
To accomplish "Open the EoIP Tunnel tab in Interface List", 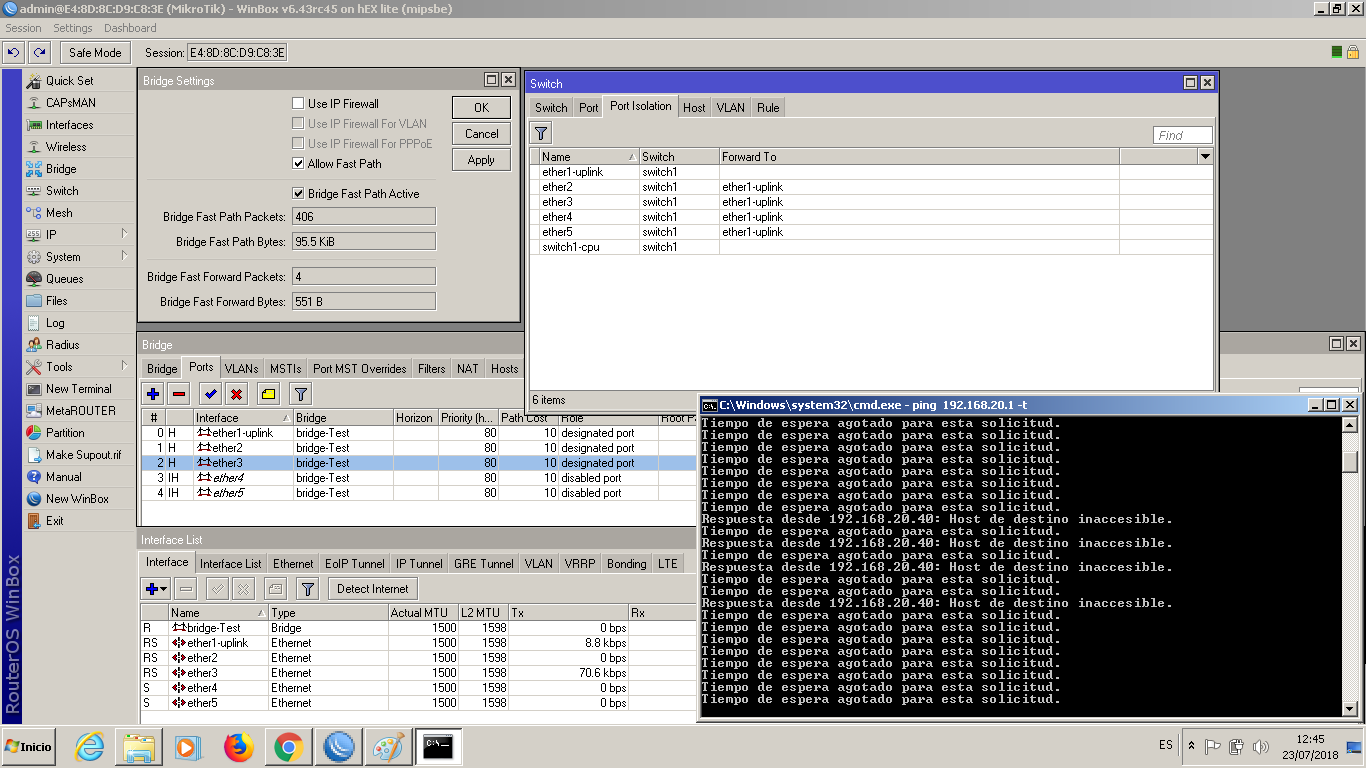I will point(355,564).
